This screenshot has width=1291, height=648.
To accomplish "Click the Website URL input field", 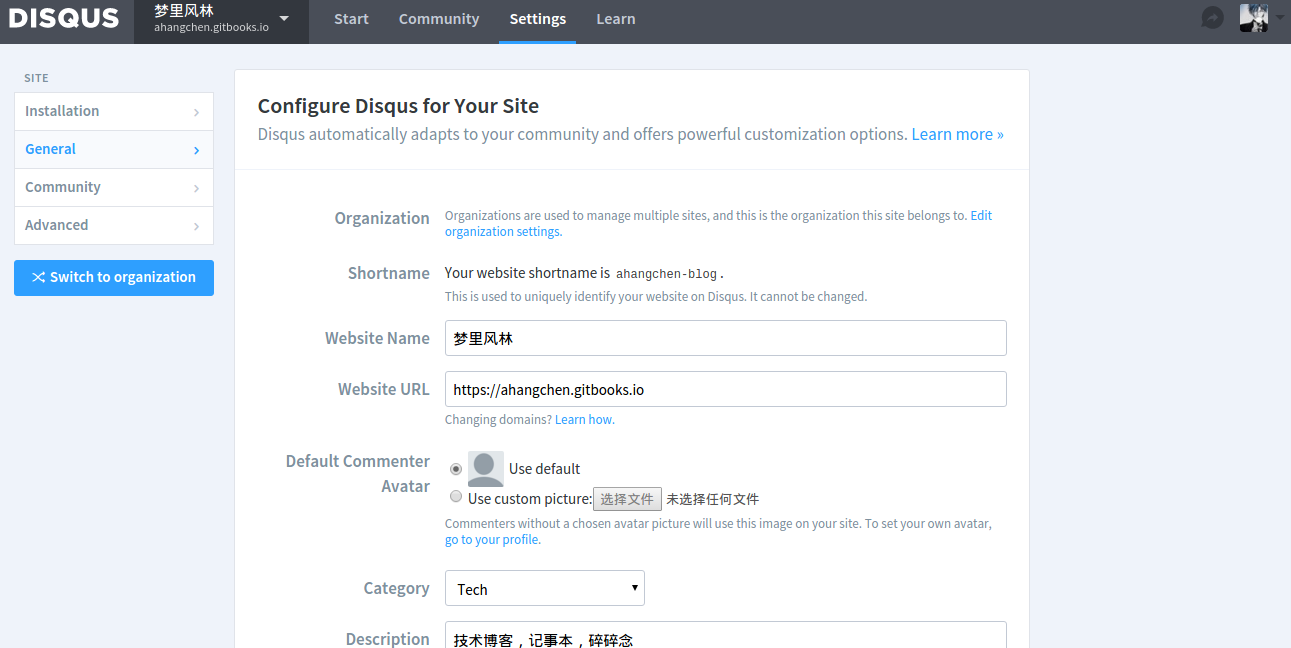I will pos(725,389).
